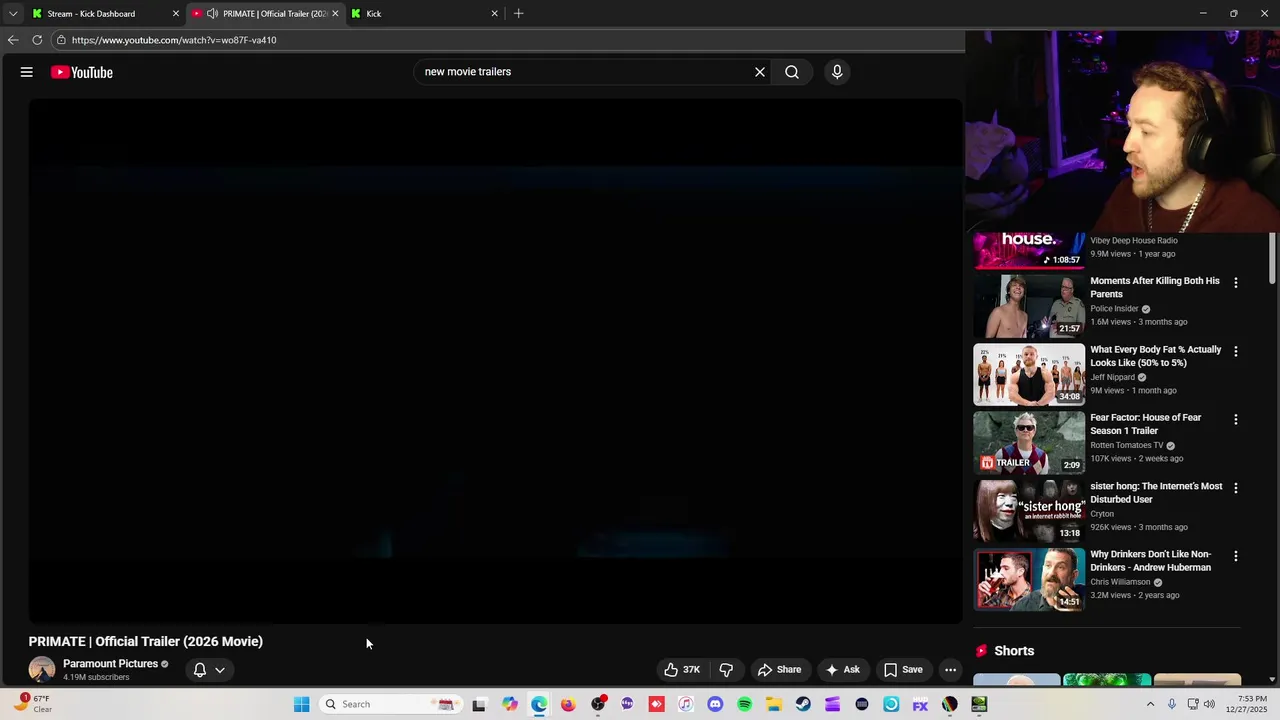Open the YouTube guide hamburger menu
This screenshot has height=720, width=1280.
27,72
